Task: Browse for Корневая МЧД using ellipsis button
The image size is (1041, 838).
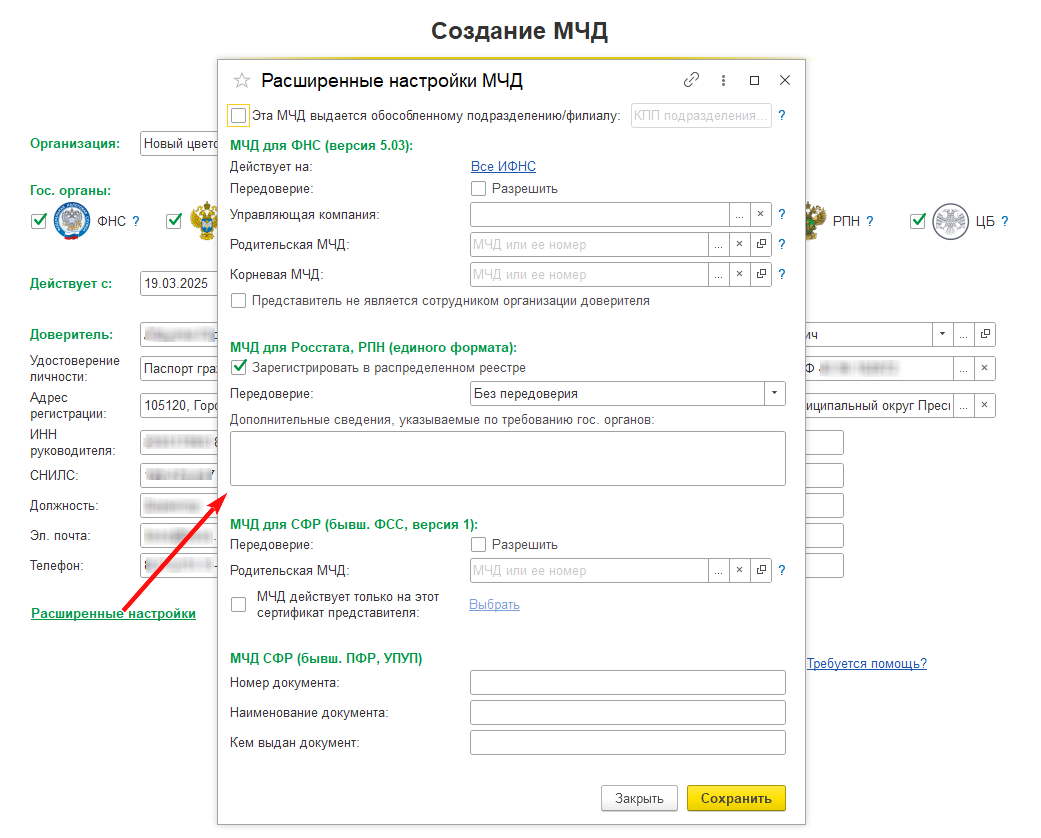Action: coord(718,274)
